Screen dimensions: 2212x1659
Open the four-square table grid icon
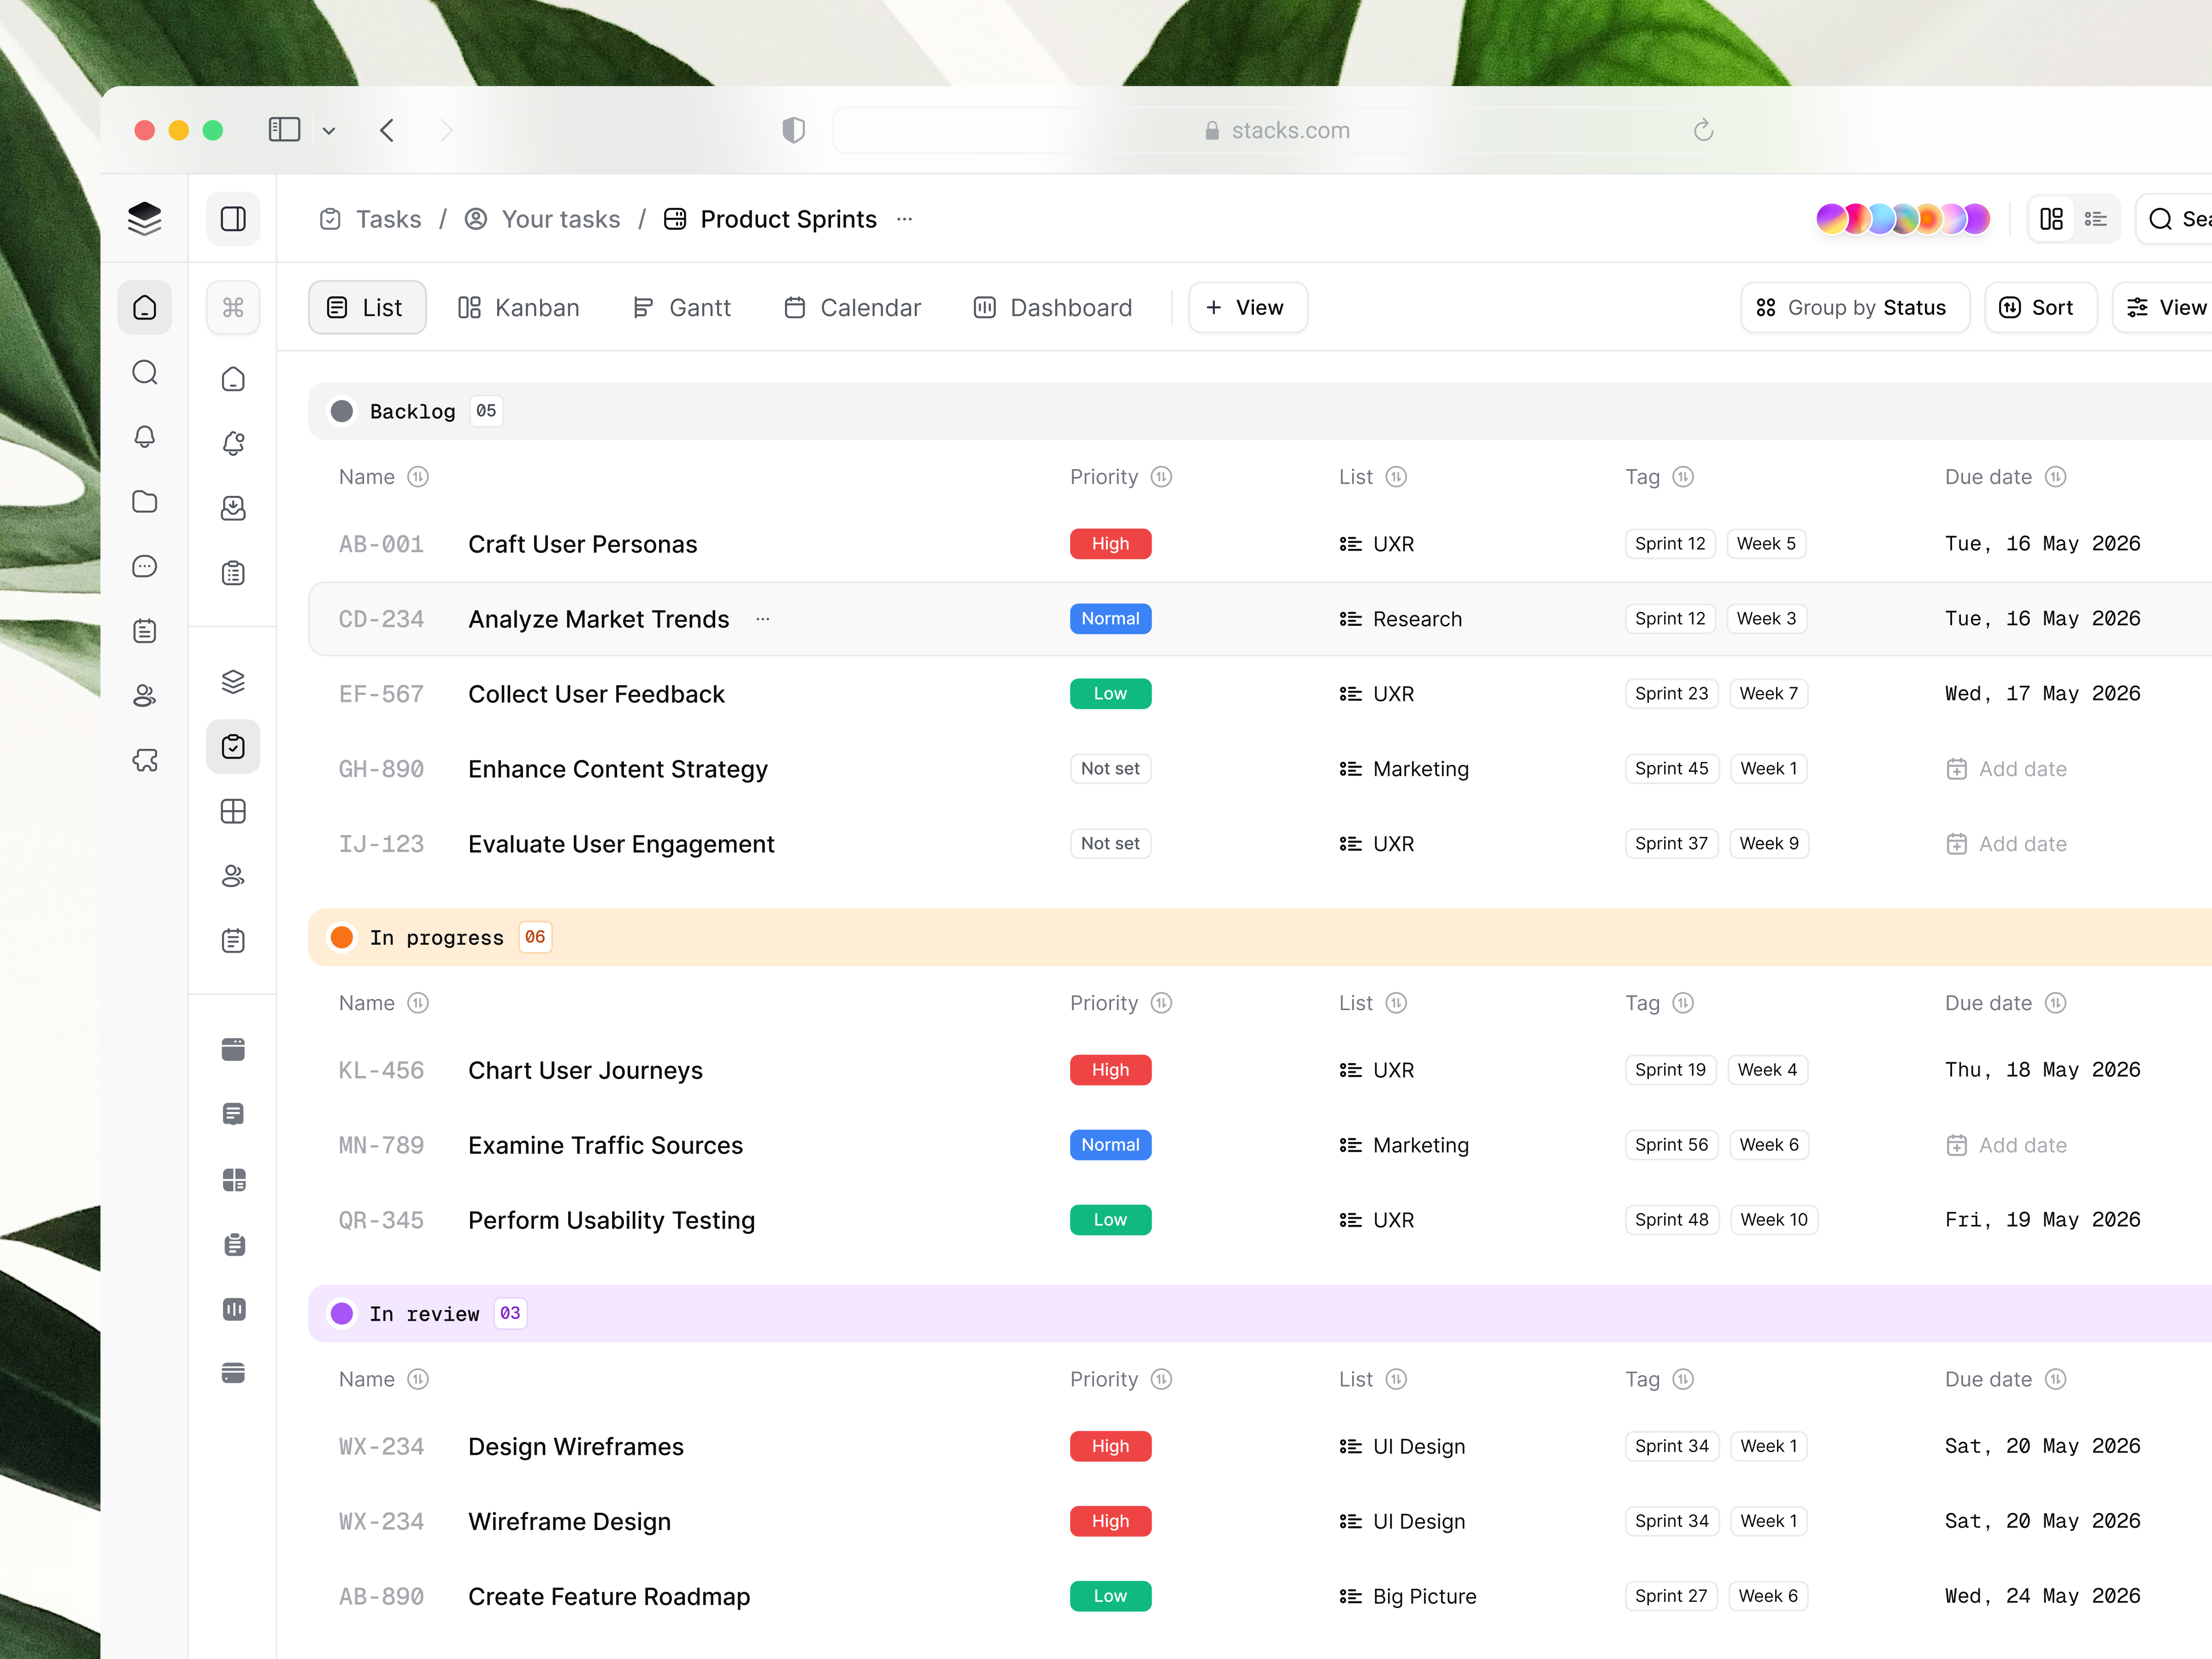pyautogui.click(x=233, y=811)
